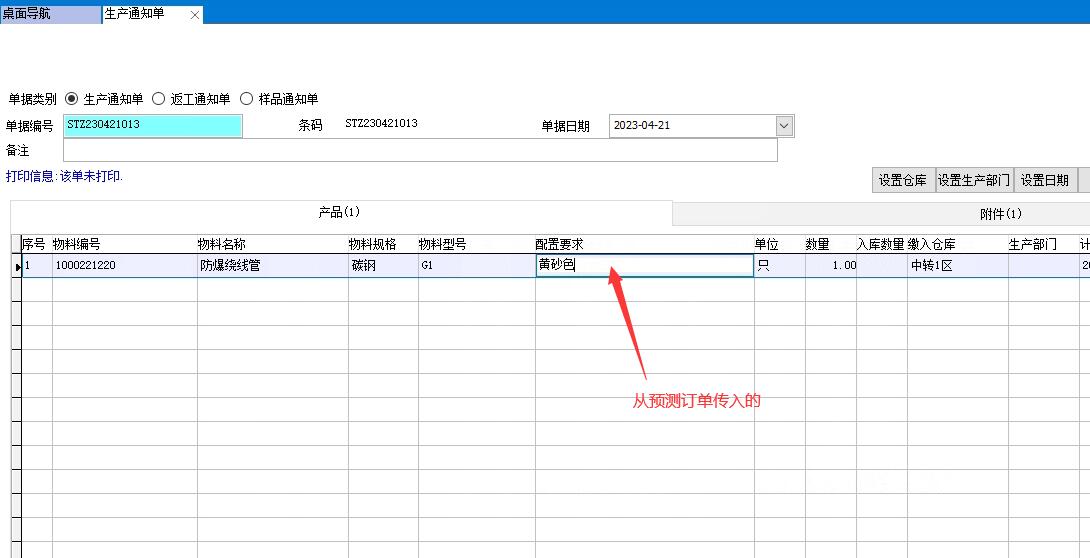
Task: Select the 生产通知单 radio button
Action: tap(72, 99)
